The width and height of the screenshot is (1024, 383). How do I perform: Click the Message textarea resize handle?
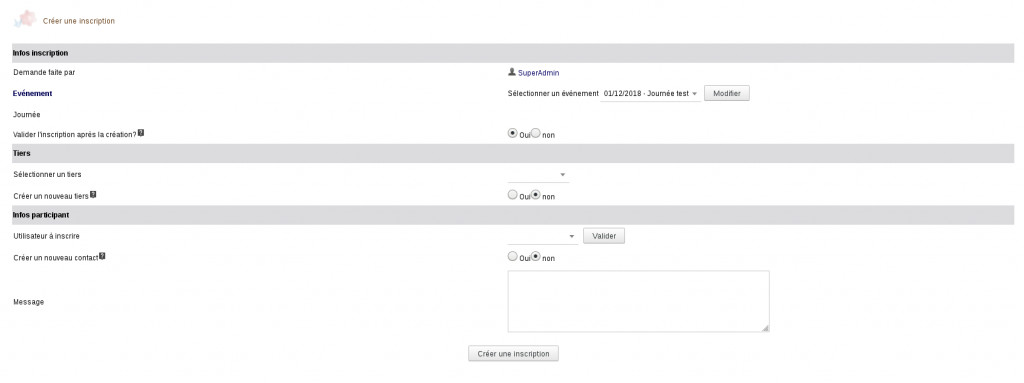coord(765,328)
